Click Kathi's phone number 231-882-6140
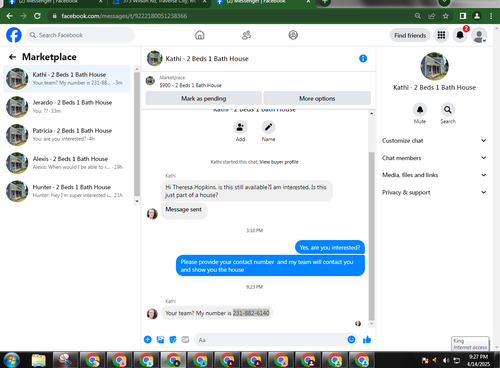The height and width of the screenshot is (368, 500). point(251,313)
